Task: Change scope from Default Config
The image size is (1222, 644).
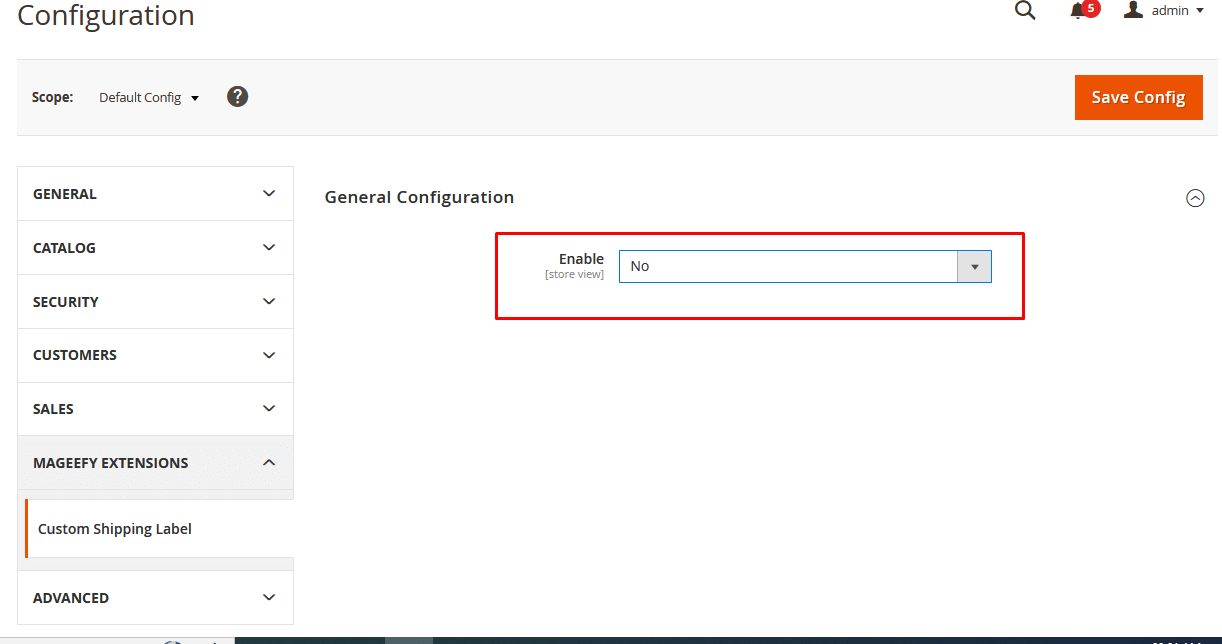Action: pos(140,97)
